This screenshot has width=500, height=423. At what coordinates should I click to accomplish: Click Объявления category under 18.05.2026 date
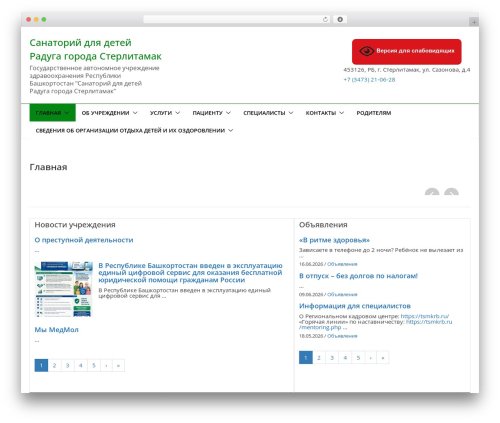pos(342,336)
